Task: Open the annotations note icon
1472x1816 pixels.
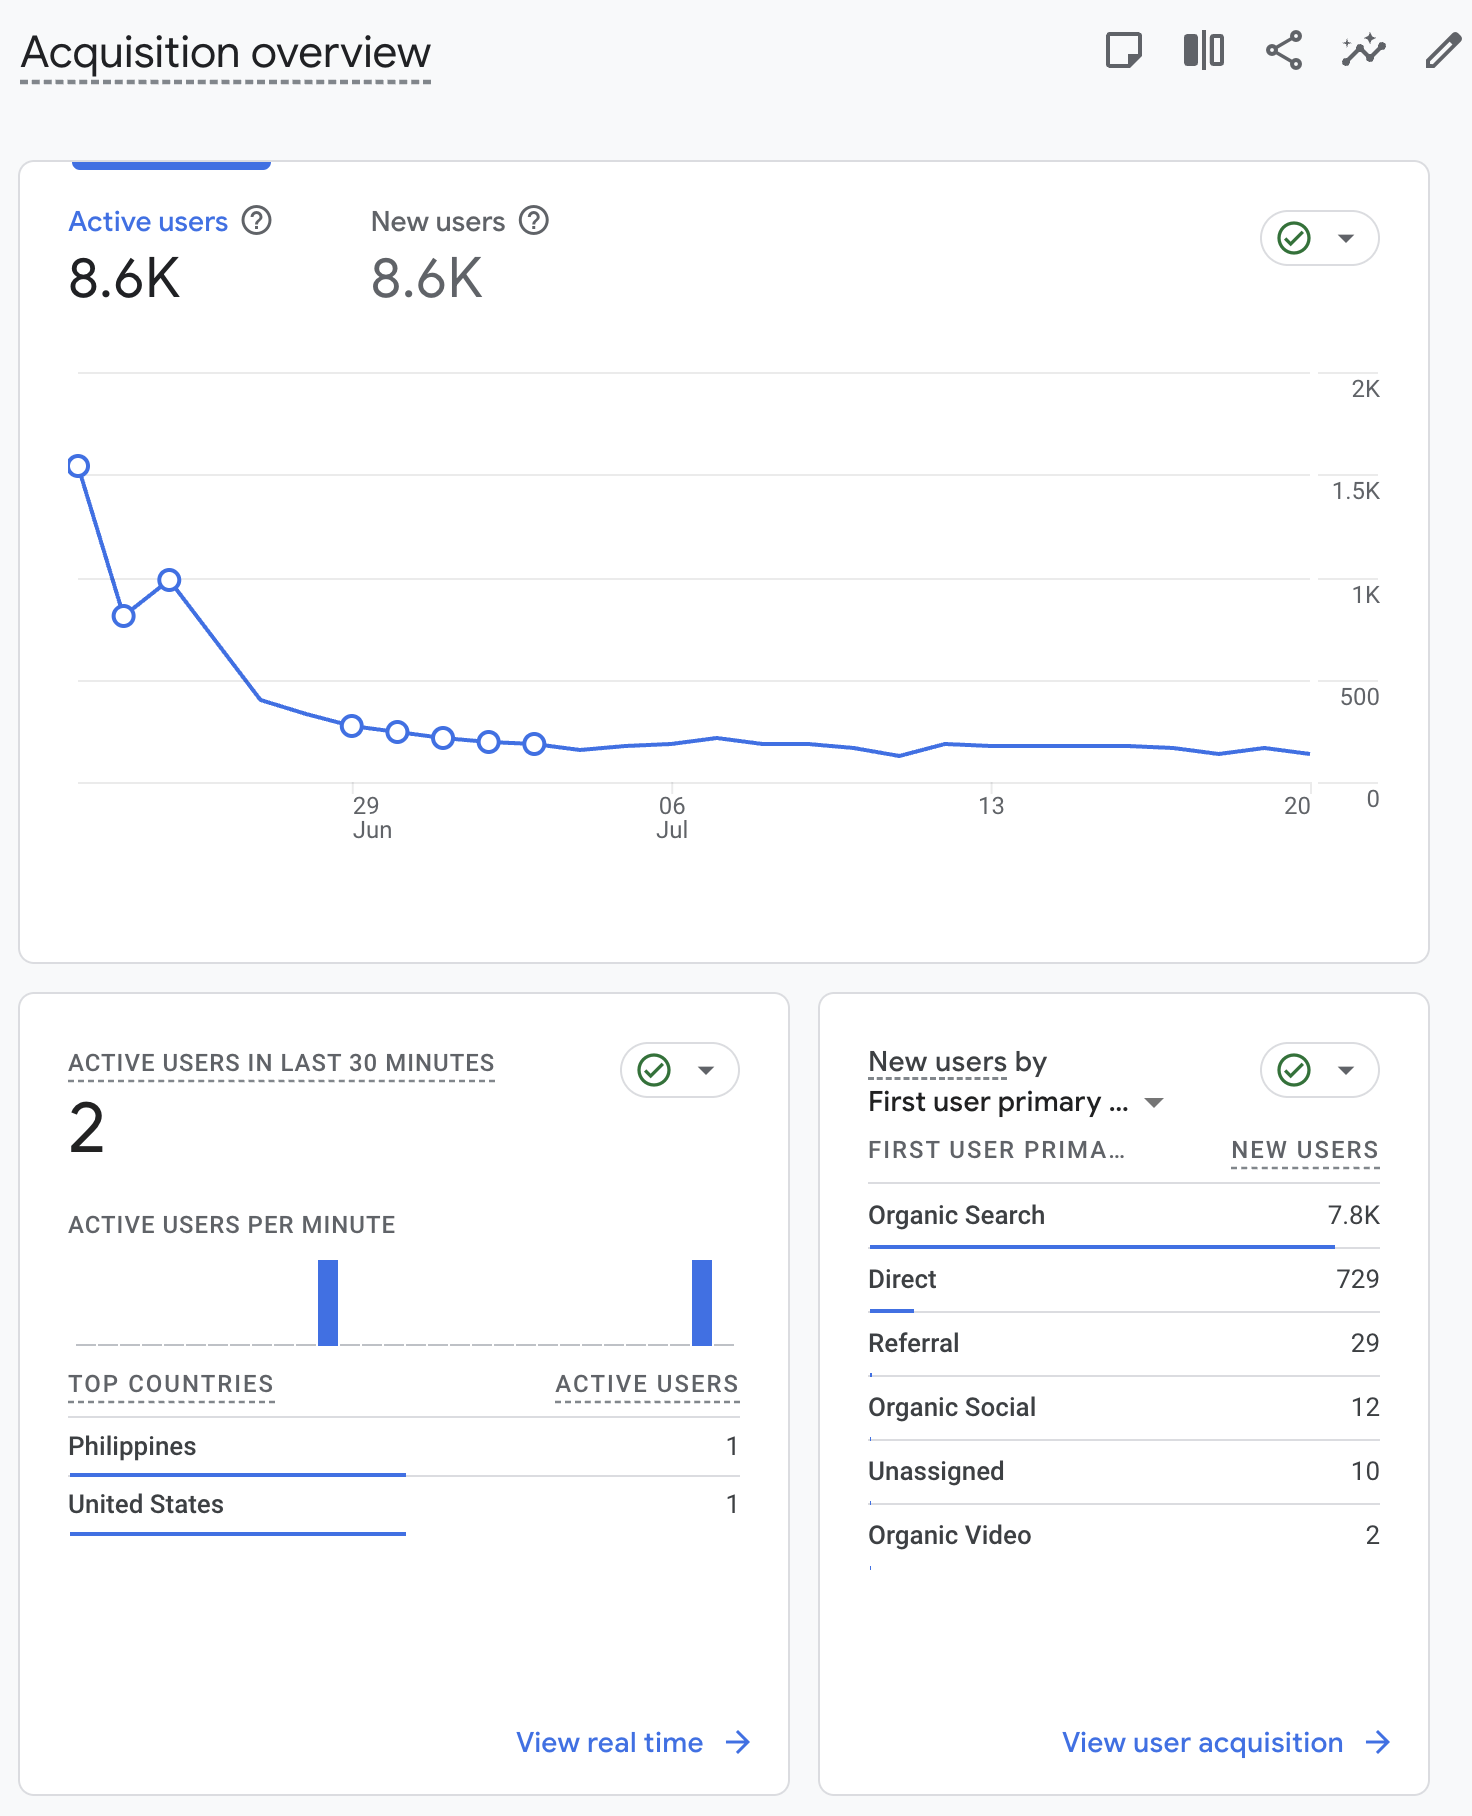Action: coord(1124,50)
